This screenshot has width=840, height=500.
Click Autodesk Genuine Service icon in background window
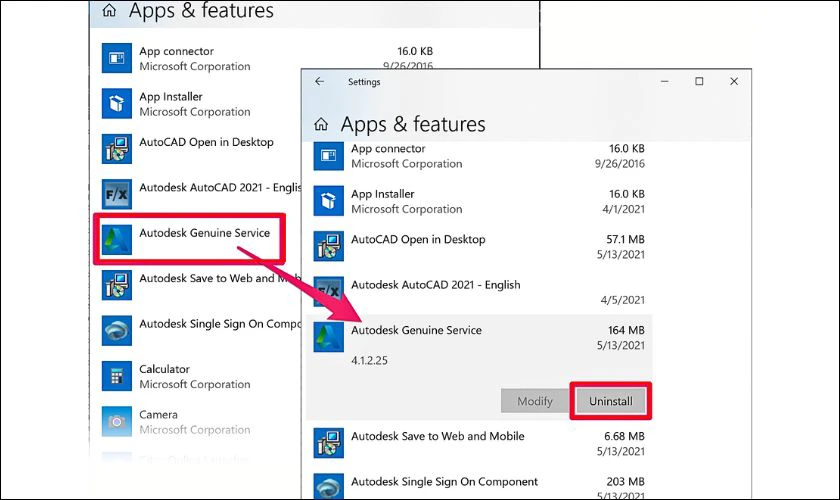[117, 240]
